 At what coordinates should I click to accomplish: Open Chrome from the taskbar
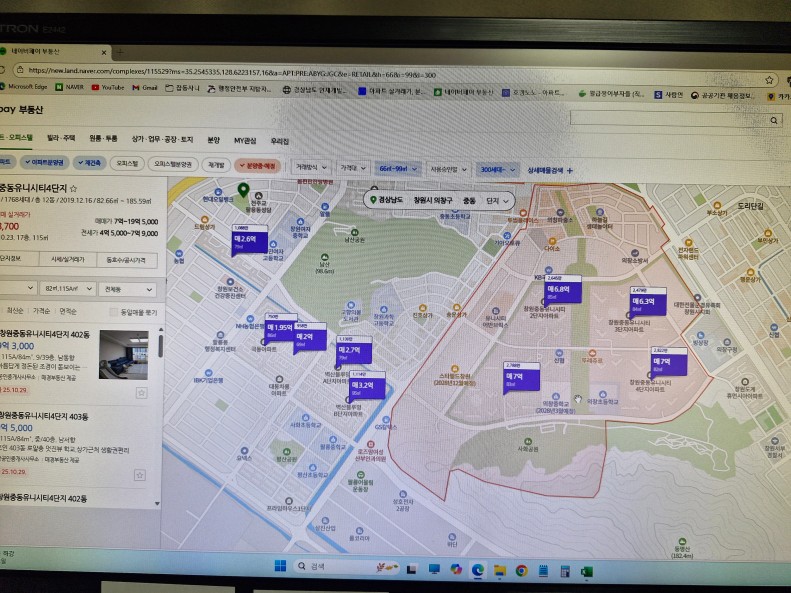tap(522, 571)
